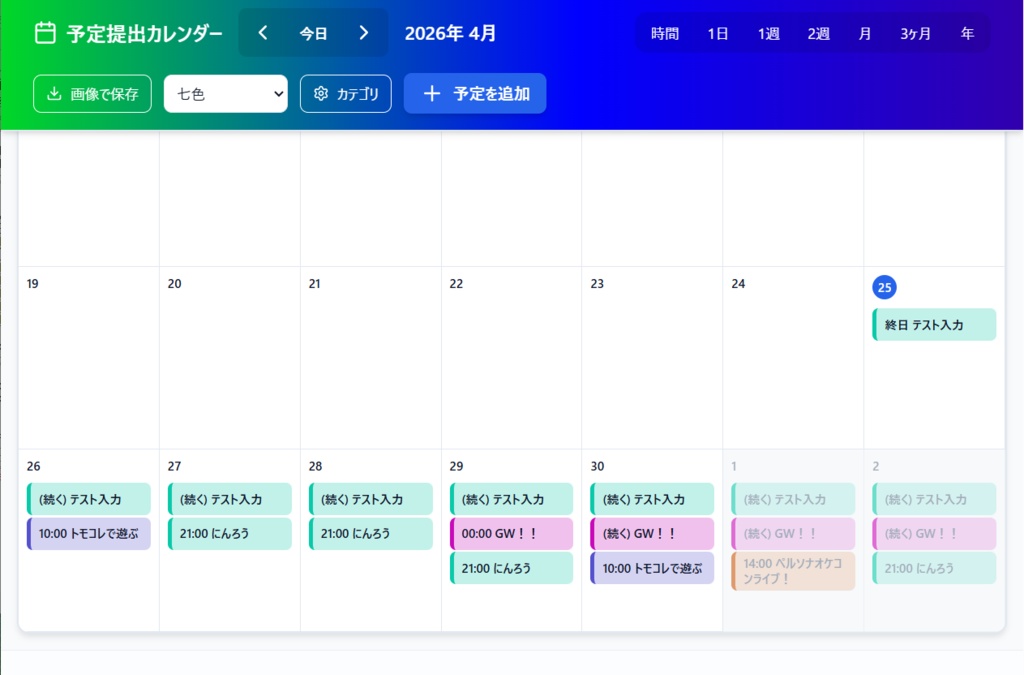
Task: Click the plus icon on 予定を追加
Action: pyautogui.click(x=432, y=94)
